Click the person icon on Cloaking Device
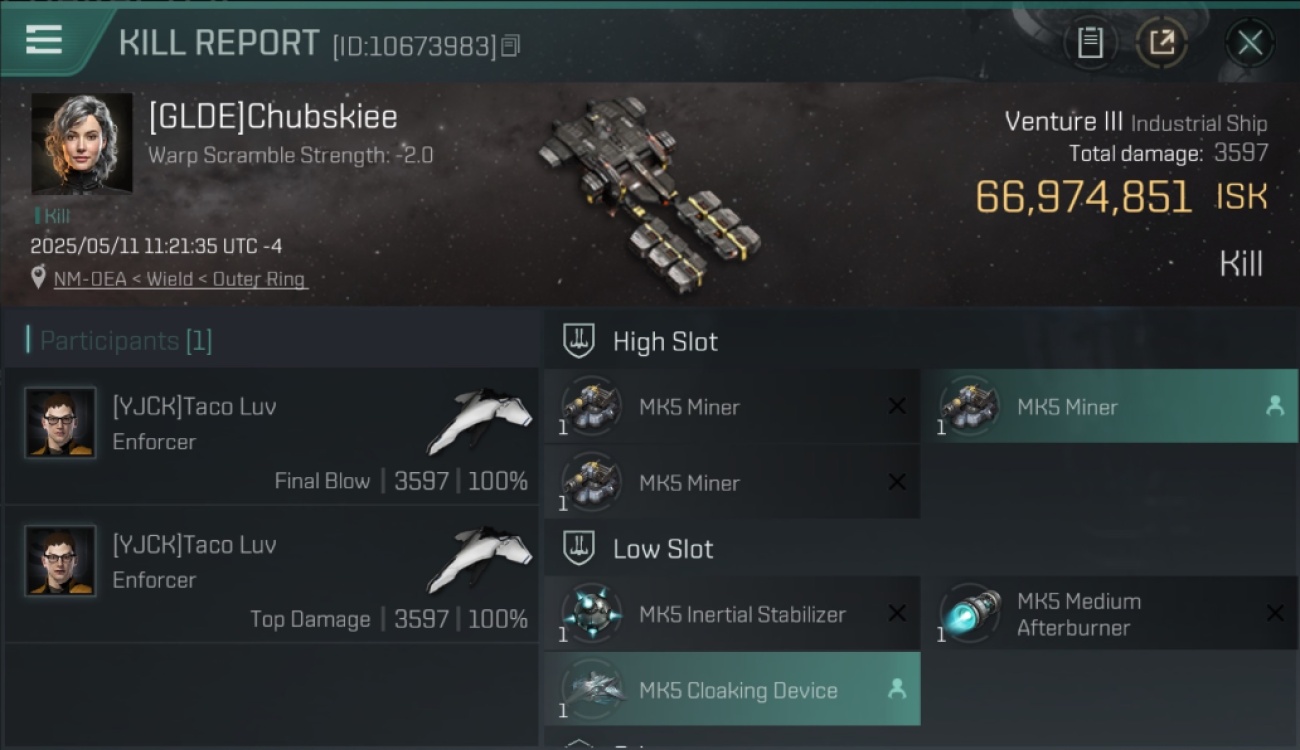 pyautogui.click(x=897, y=689)
